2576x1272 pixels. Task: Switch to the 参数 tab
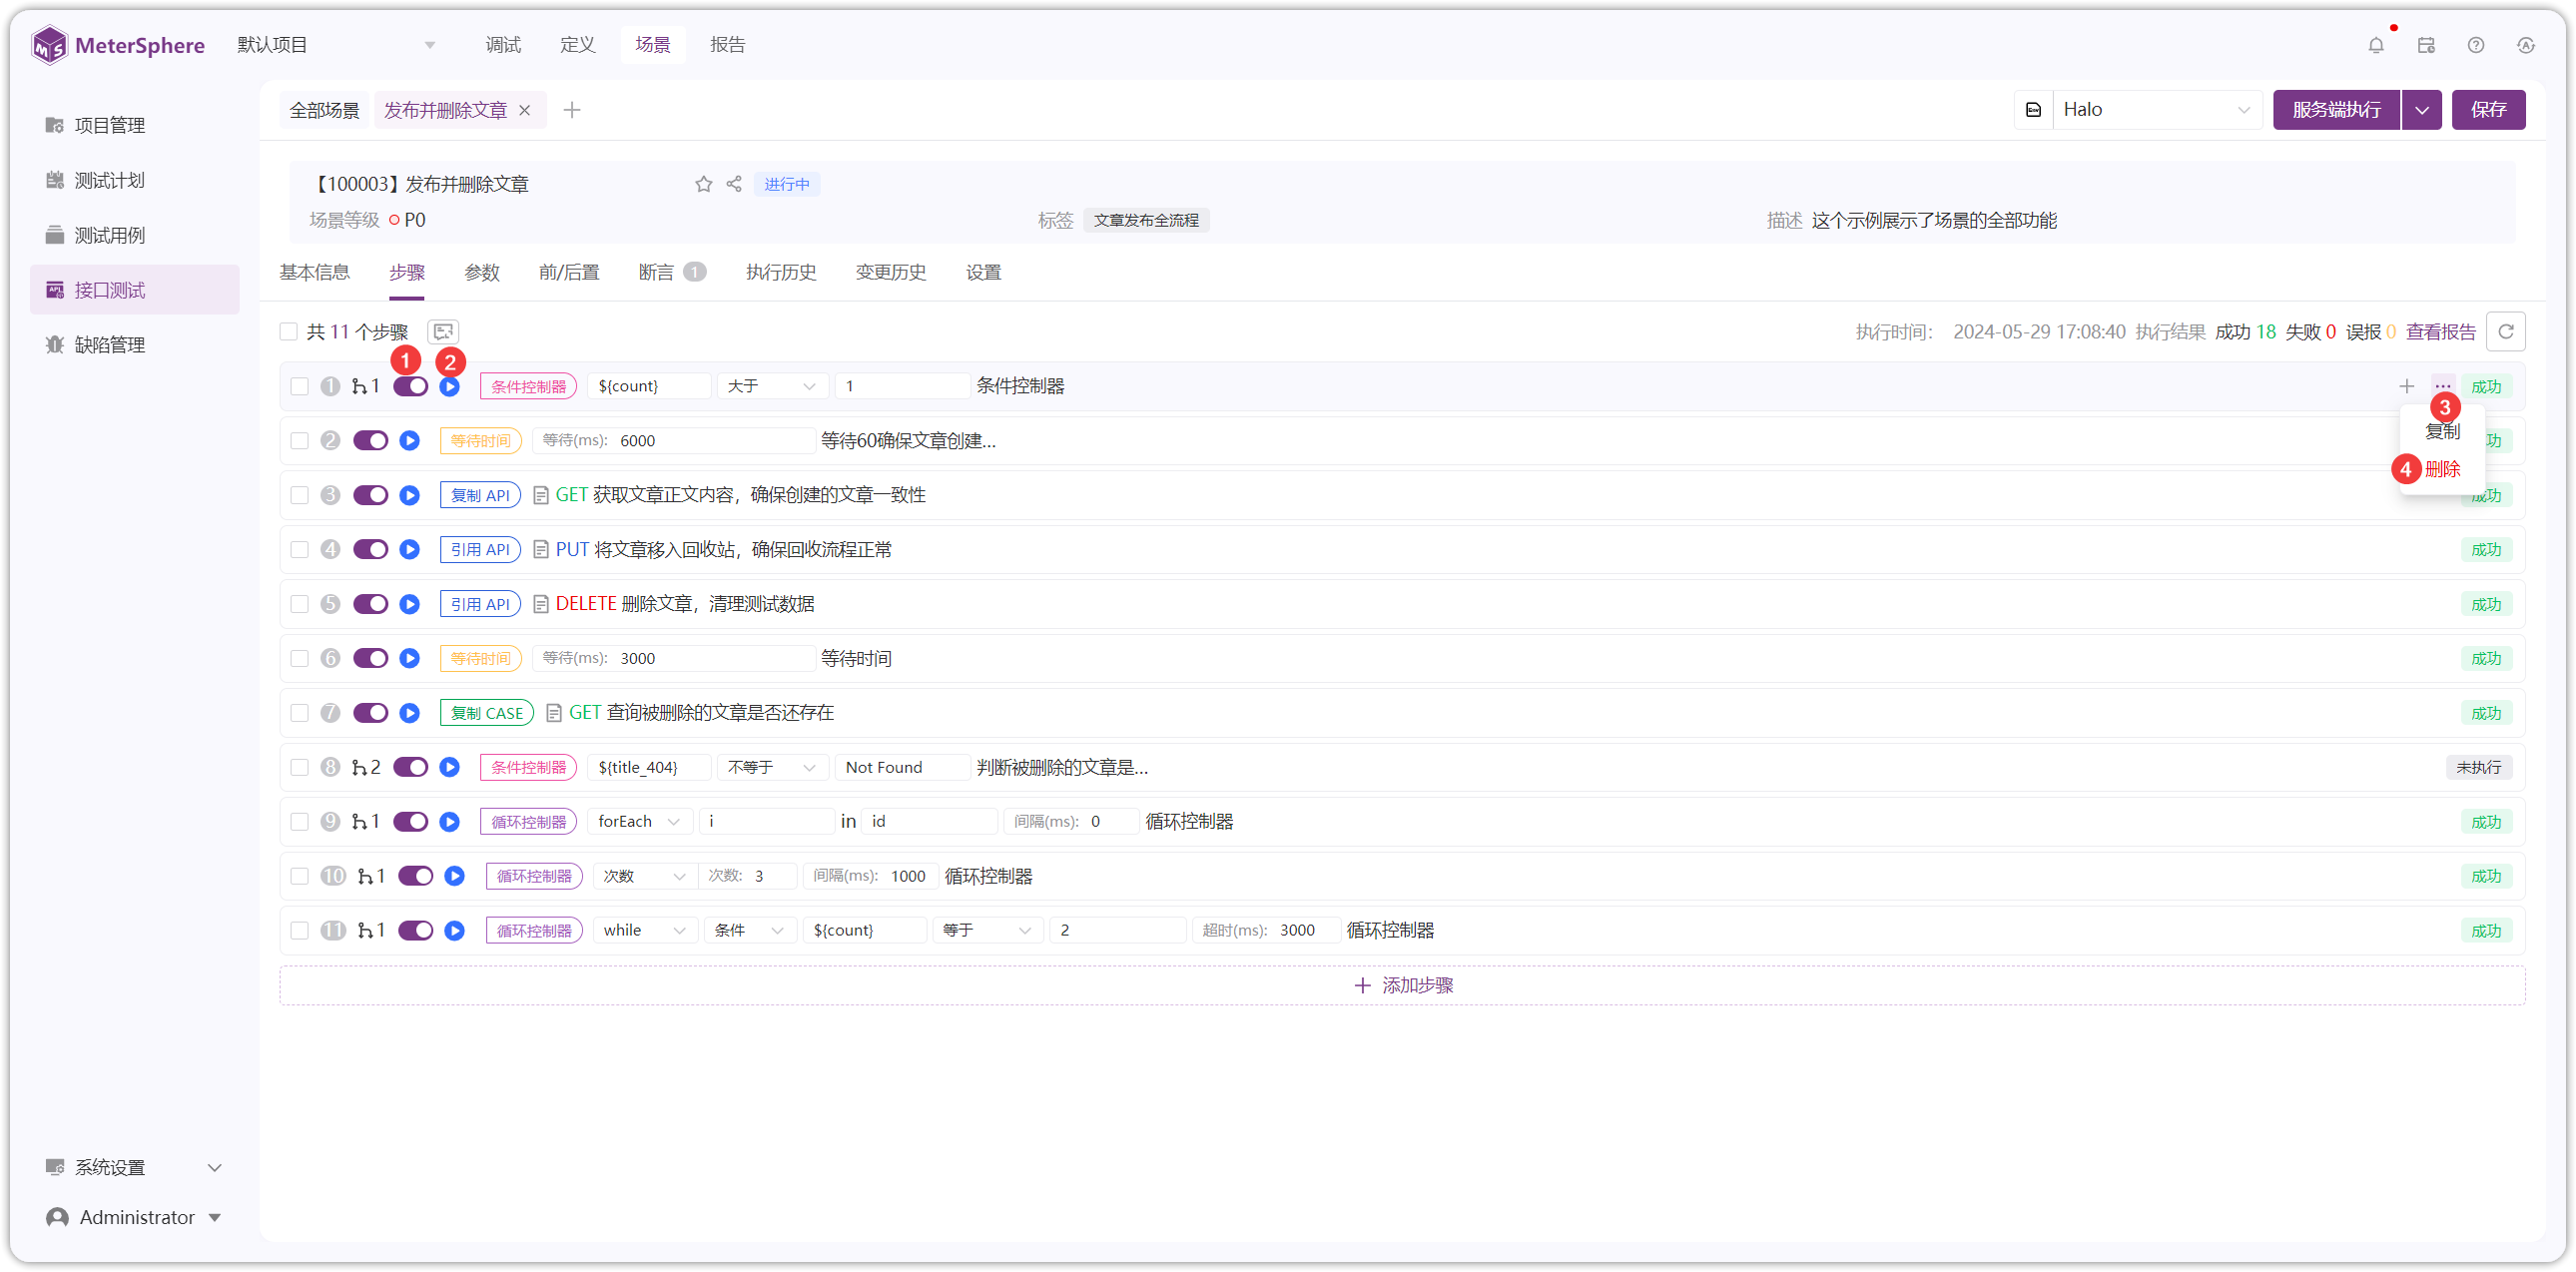click(481, 272)
